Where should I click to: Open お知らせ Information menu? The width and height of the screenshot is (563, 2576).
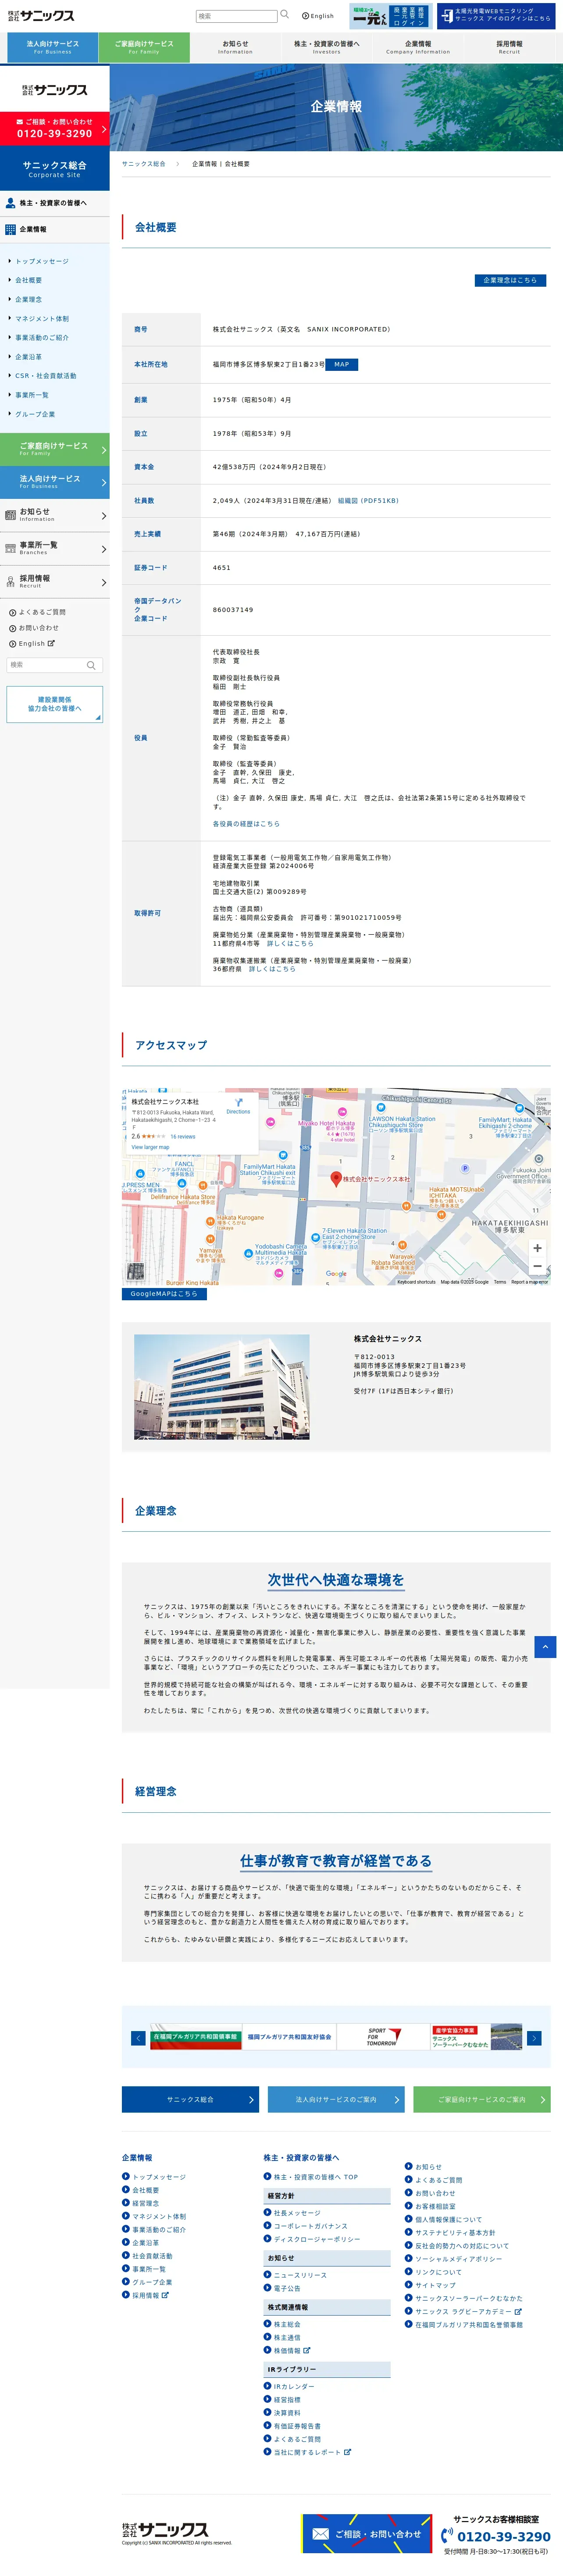coord(235,47)
